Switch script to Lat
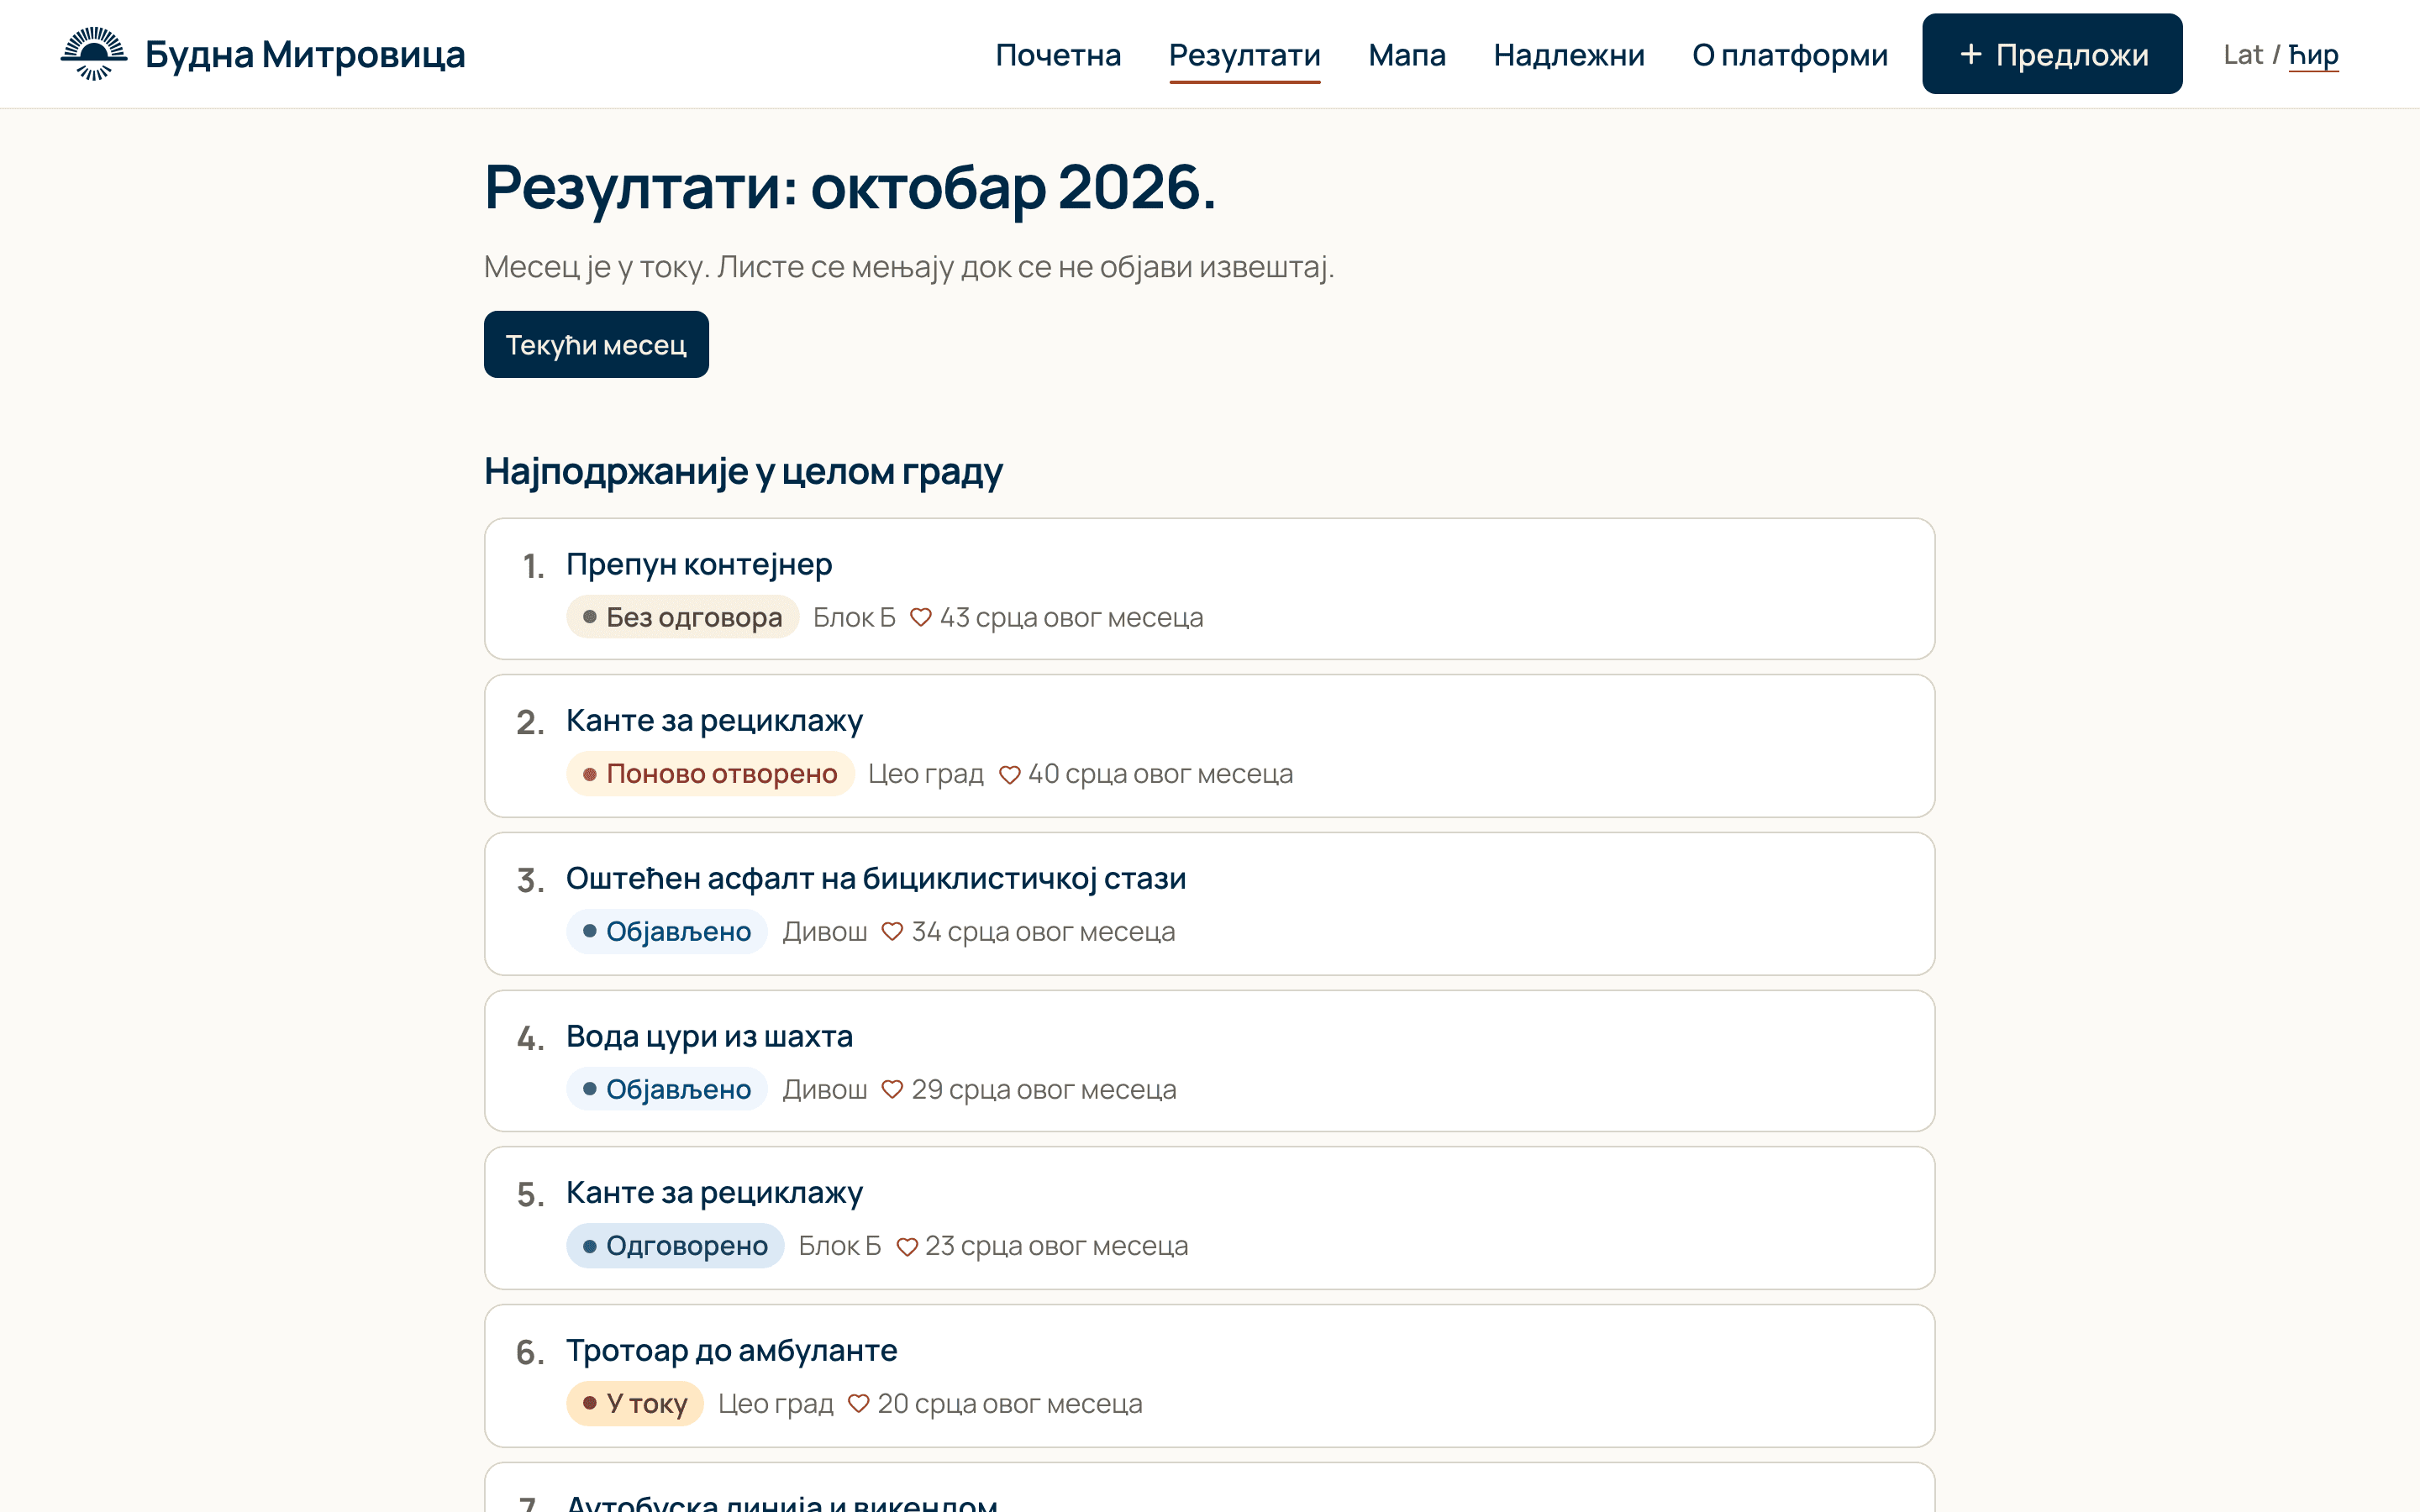The image size is (2420, 1512). click(x=2242, y=55)
